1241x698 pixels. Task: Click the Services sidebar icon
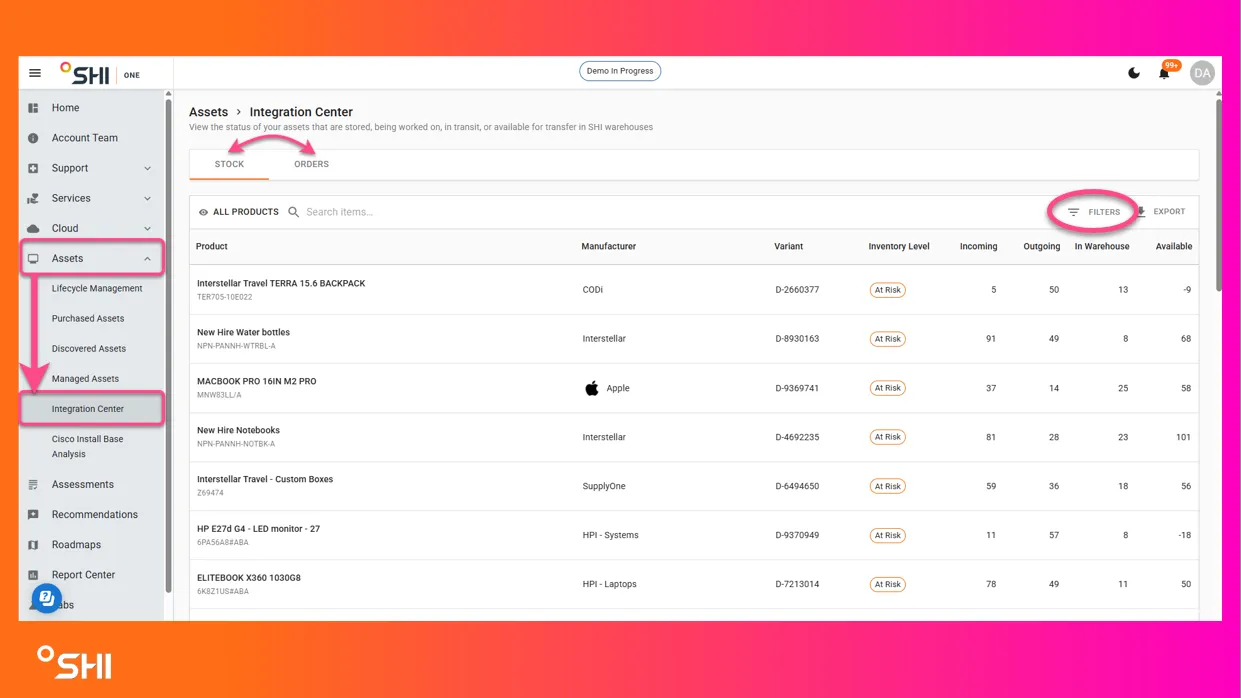(33, 198)
